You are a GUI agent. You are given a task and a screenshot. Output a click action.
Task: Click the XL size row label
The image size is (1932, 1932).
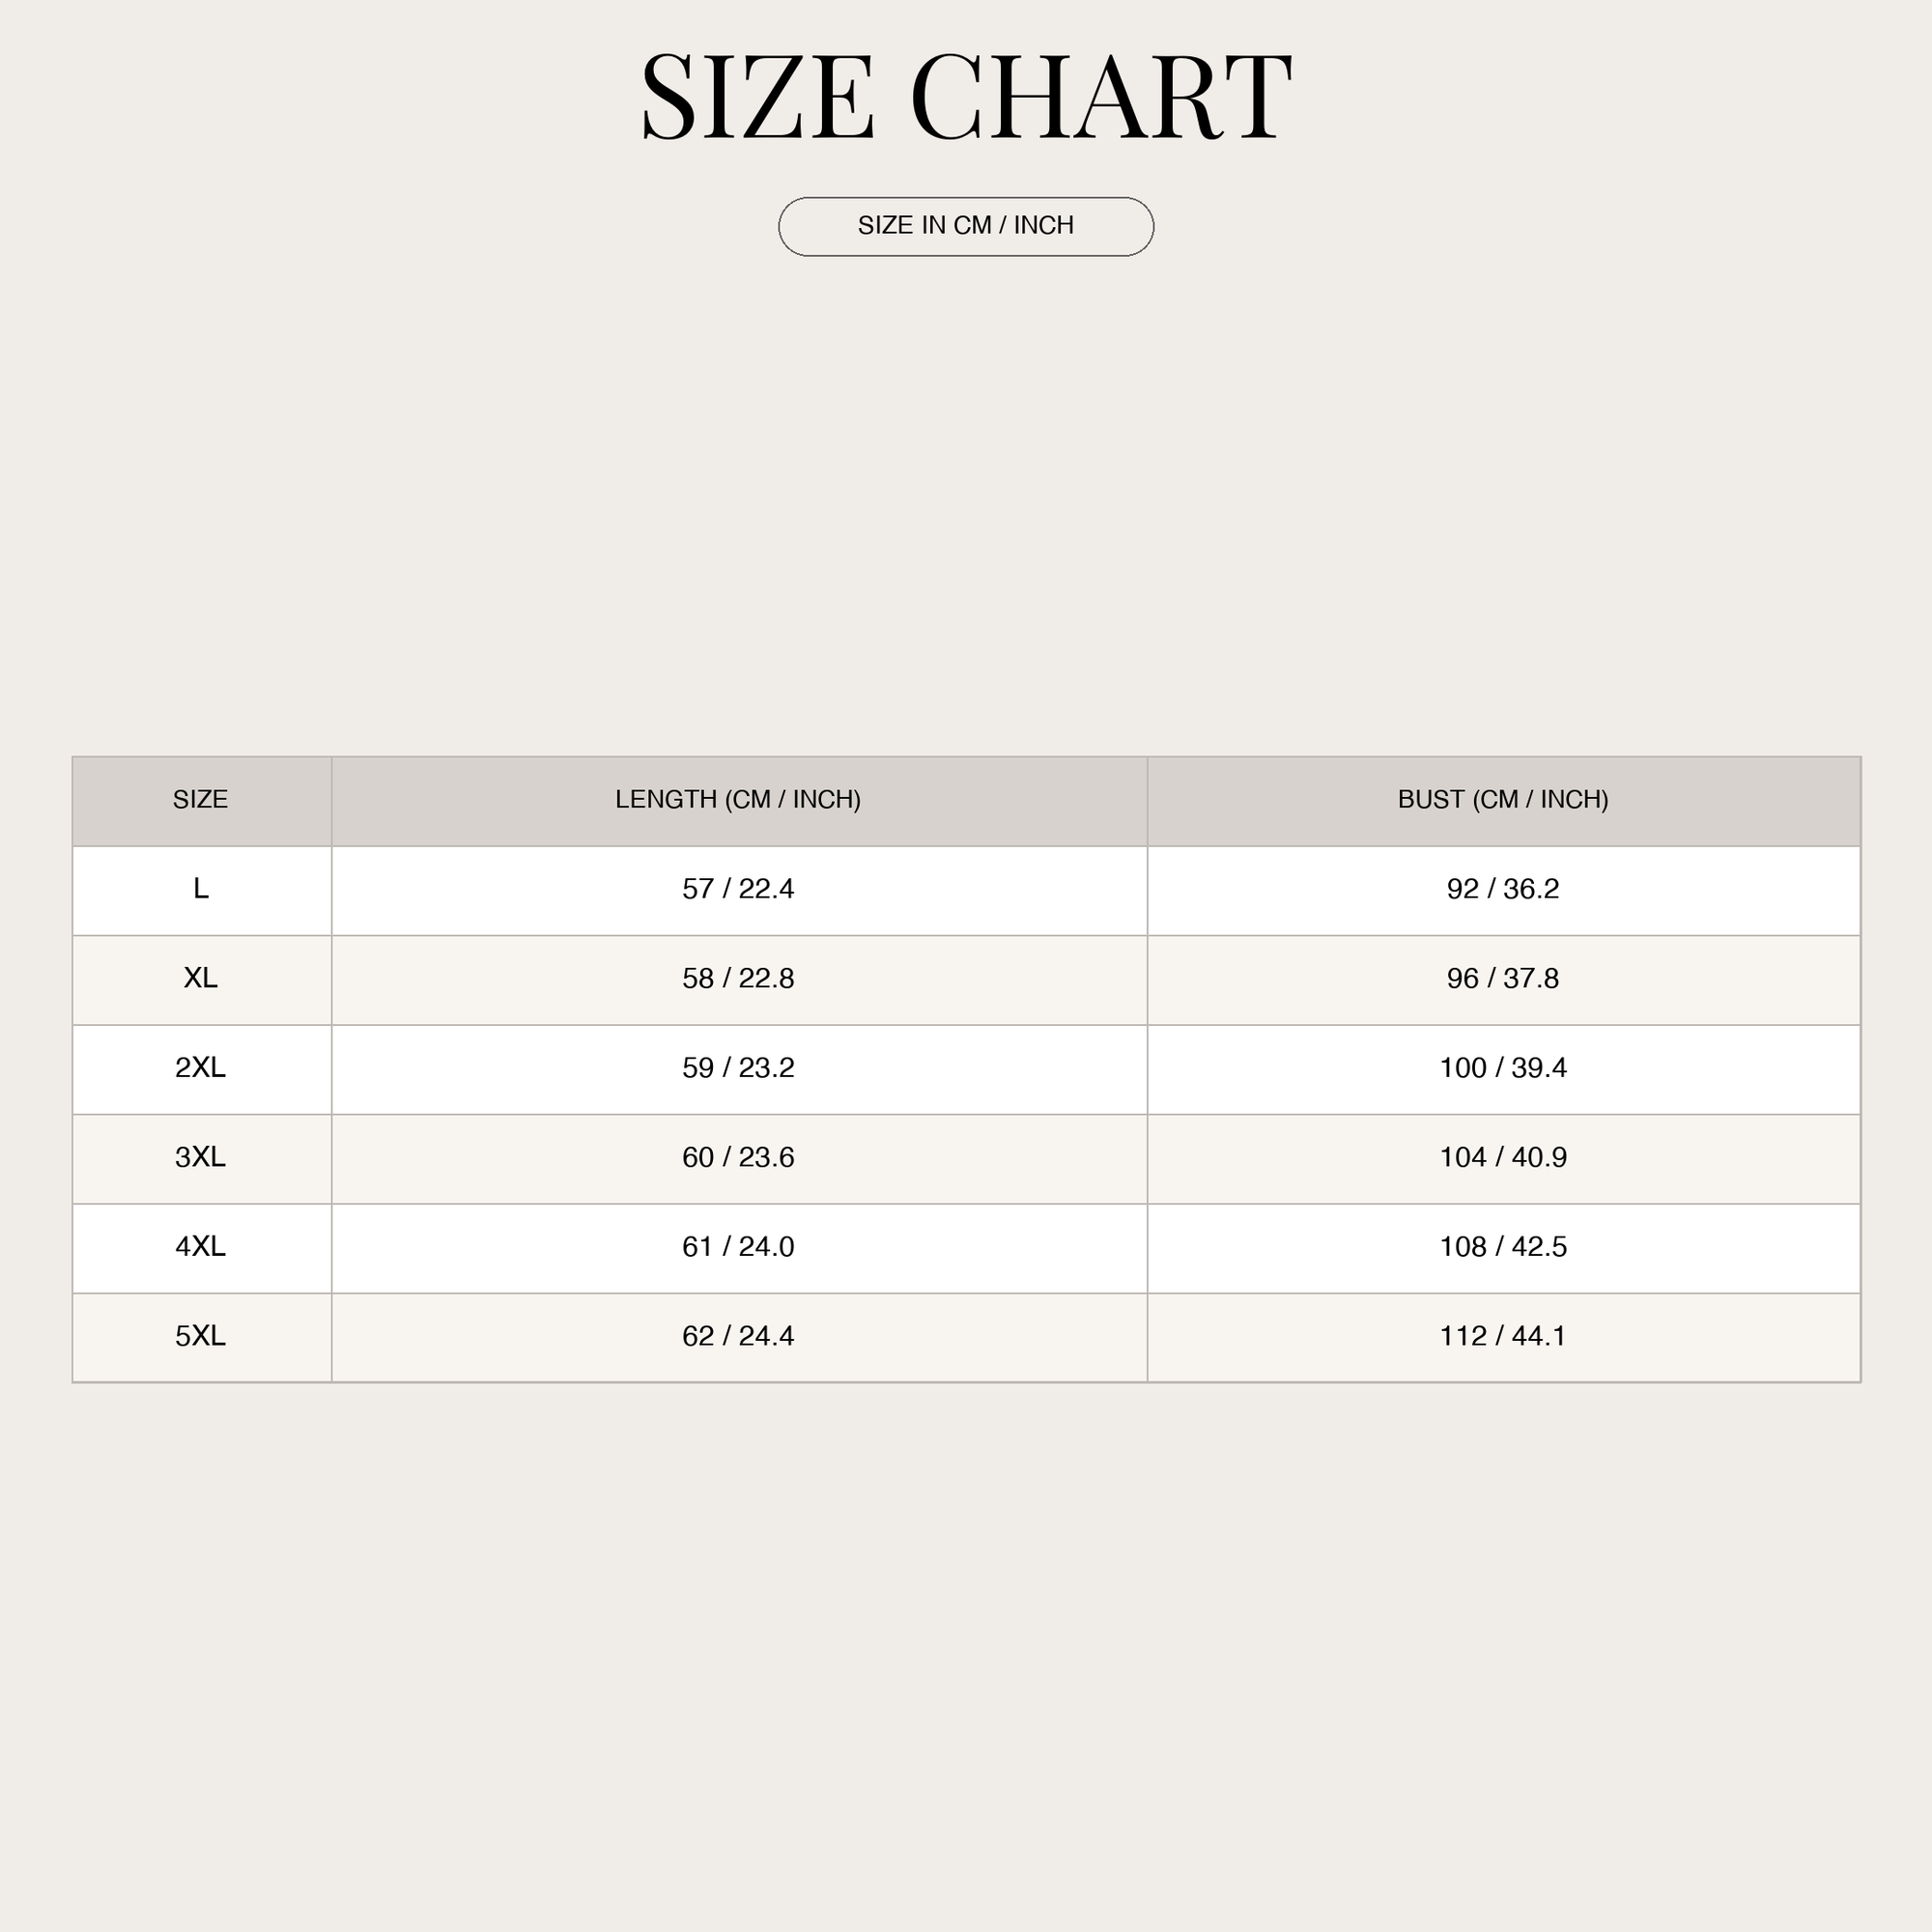pyautogui.click(x=202, y=979)
